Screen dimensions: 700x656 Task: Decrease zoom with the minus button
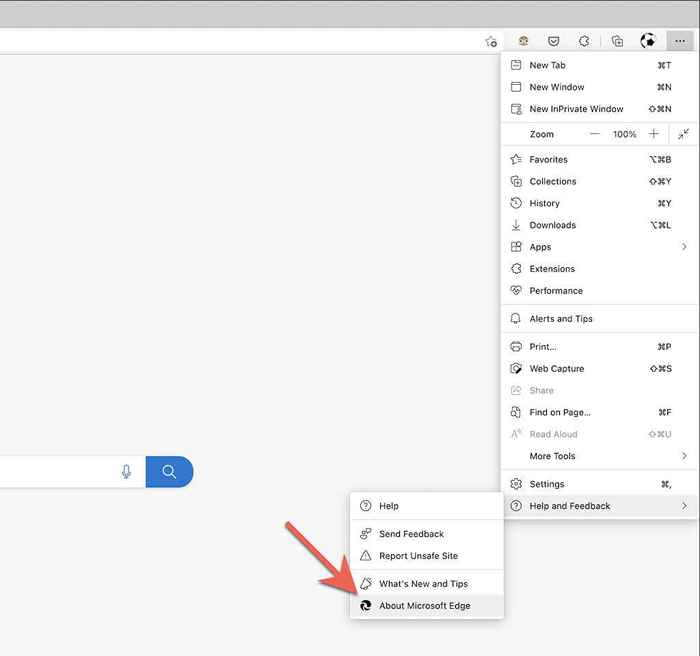tap(595, 134)
